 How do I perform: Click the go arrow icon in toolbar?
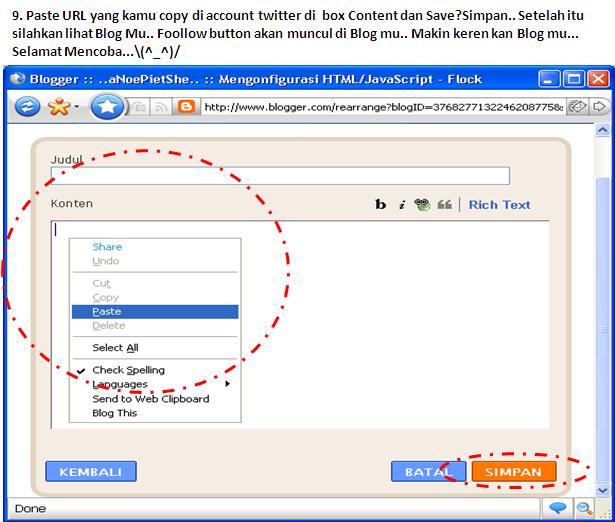pyautogui.click(x=599, y=107)
